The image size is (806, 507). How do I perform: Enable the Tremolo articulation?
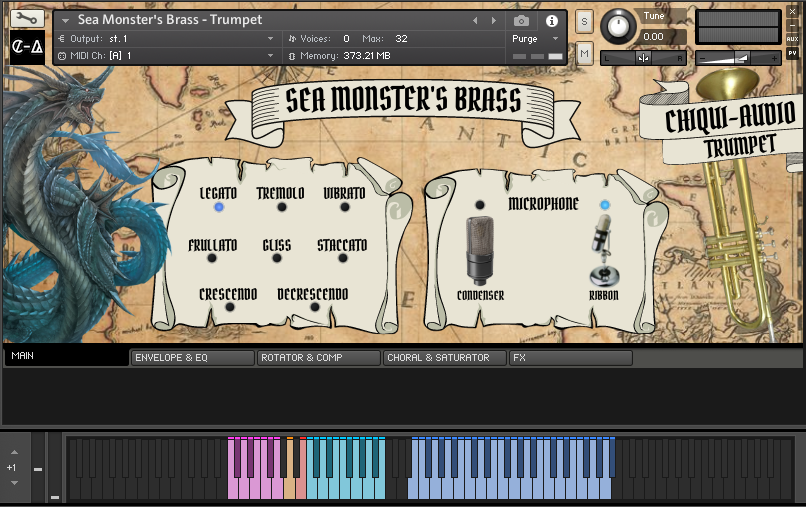pyautogui.click(x=281, y=207)
